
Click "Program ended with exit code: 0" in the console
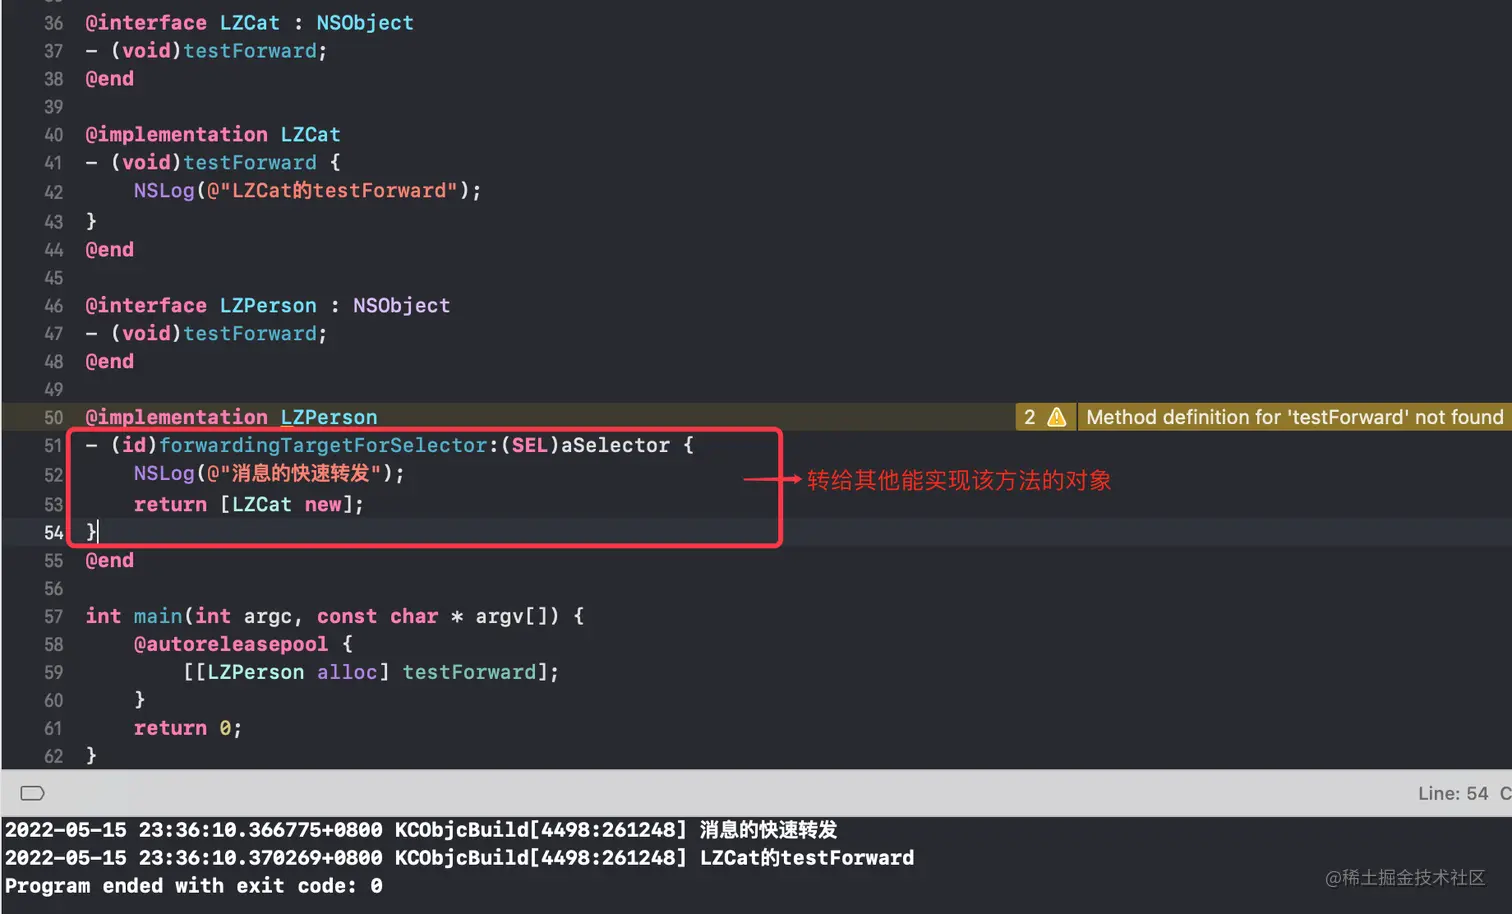point(193,886)
